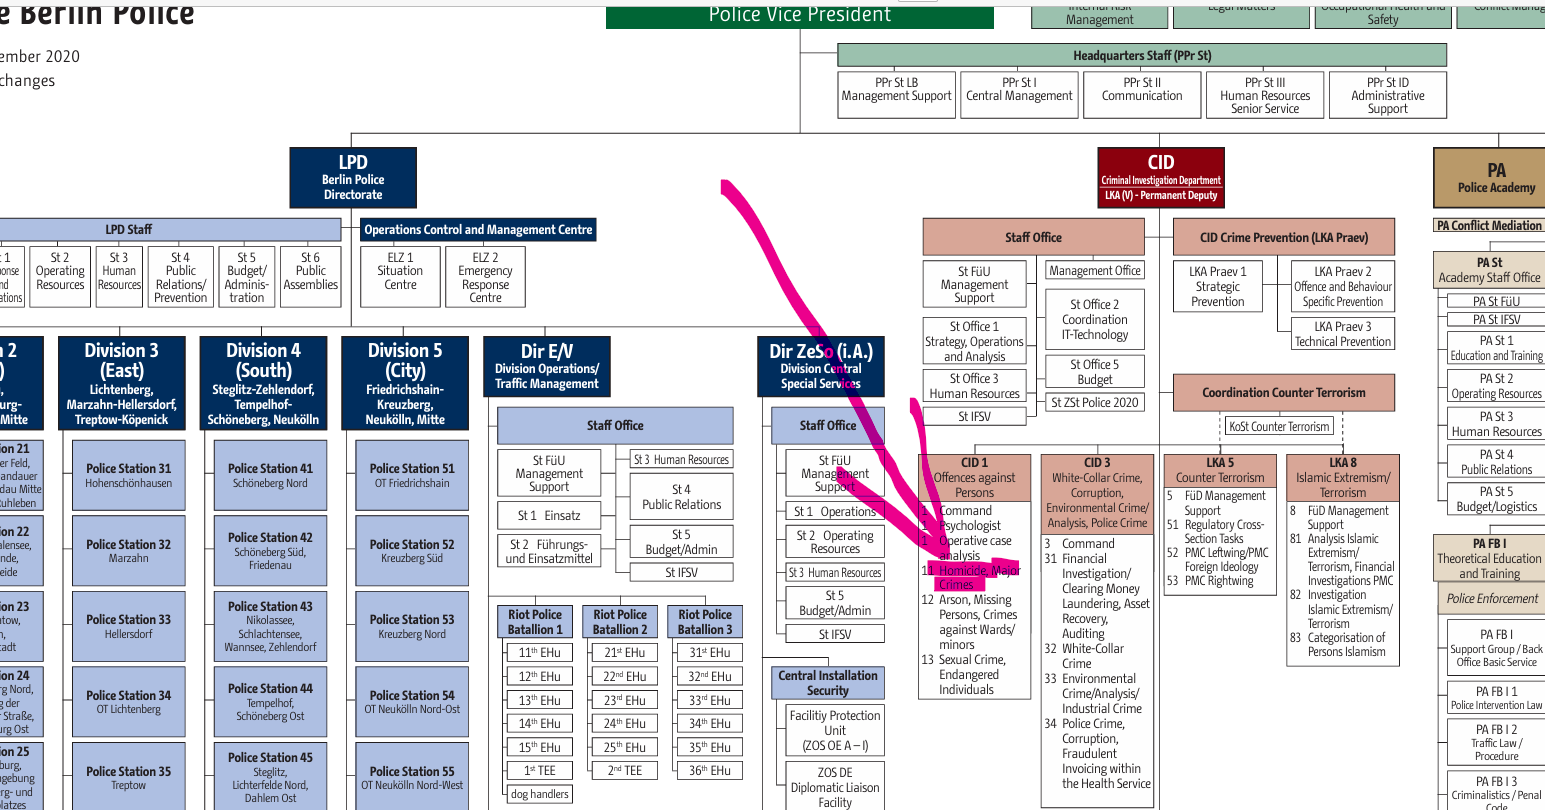
Task: Select ELZ 1 Situation Centre box
Action: [401, 277]
